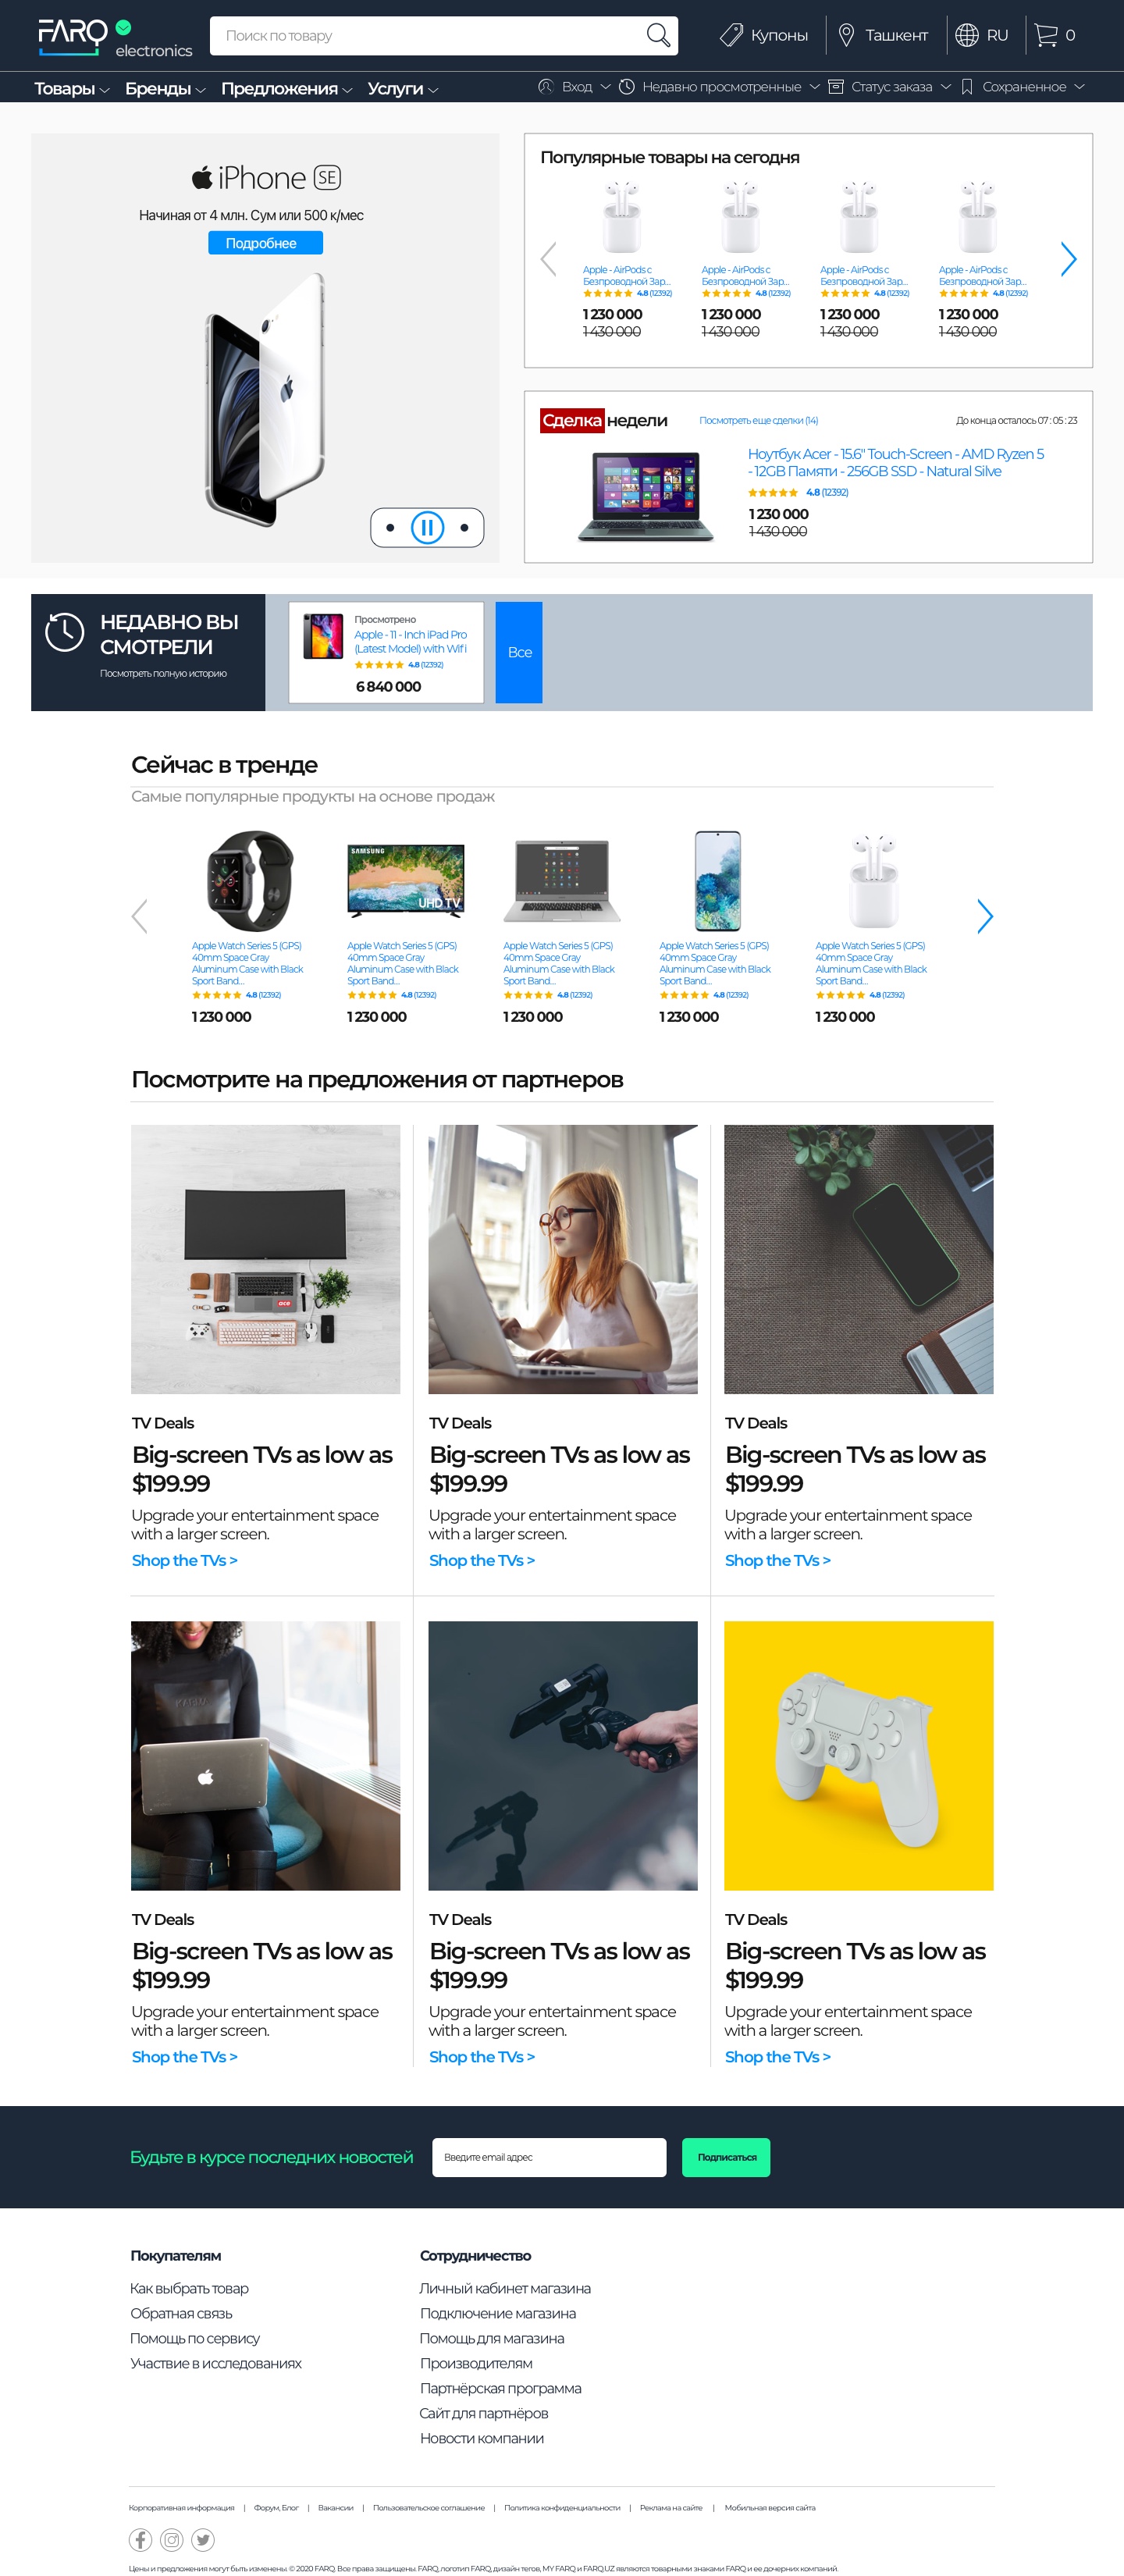Click the Facebook icon in footer
This screenshot has width=1124, height=2576.
click(x=140, y=2539)
